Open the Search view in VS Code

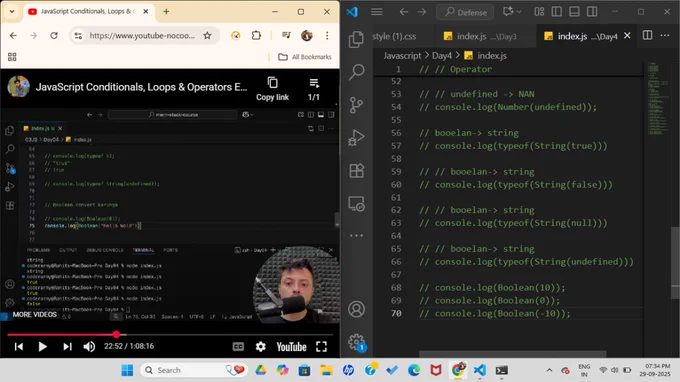[356, 72]
